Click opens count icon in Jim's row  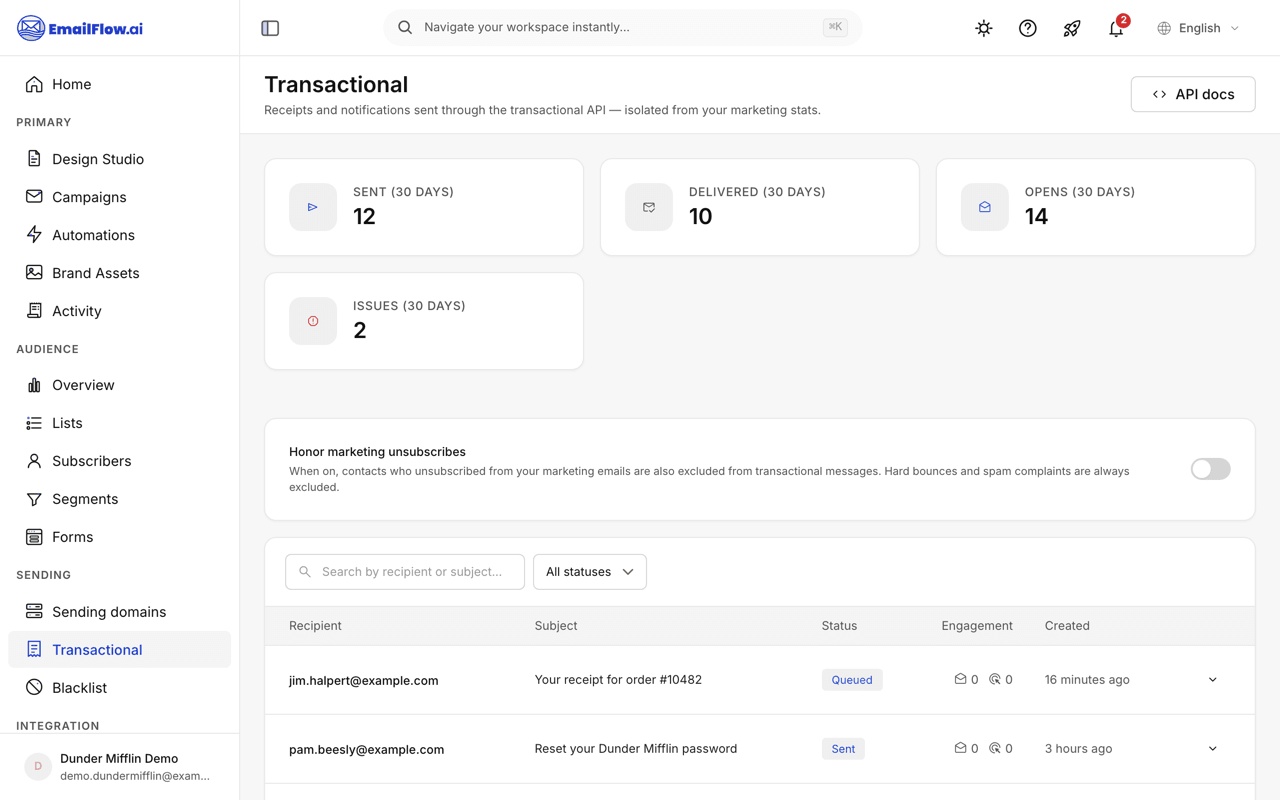click(960, 679)
